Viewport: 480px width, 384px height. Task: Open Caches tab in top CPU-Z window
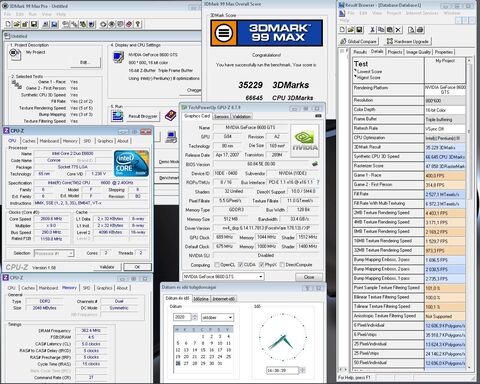[29, 141]
